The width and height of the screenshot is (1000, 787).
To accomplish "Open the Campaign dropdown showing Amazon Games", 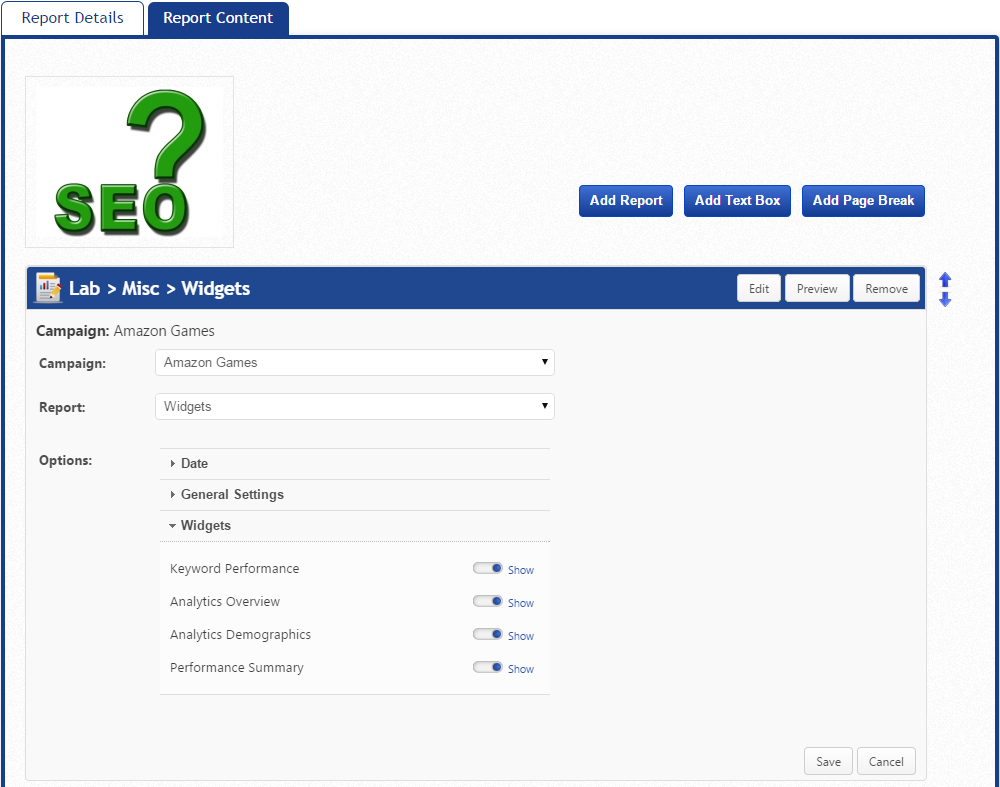I will click(x=354, y=363).
